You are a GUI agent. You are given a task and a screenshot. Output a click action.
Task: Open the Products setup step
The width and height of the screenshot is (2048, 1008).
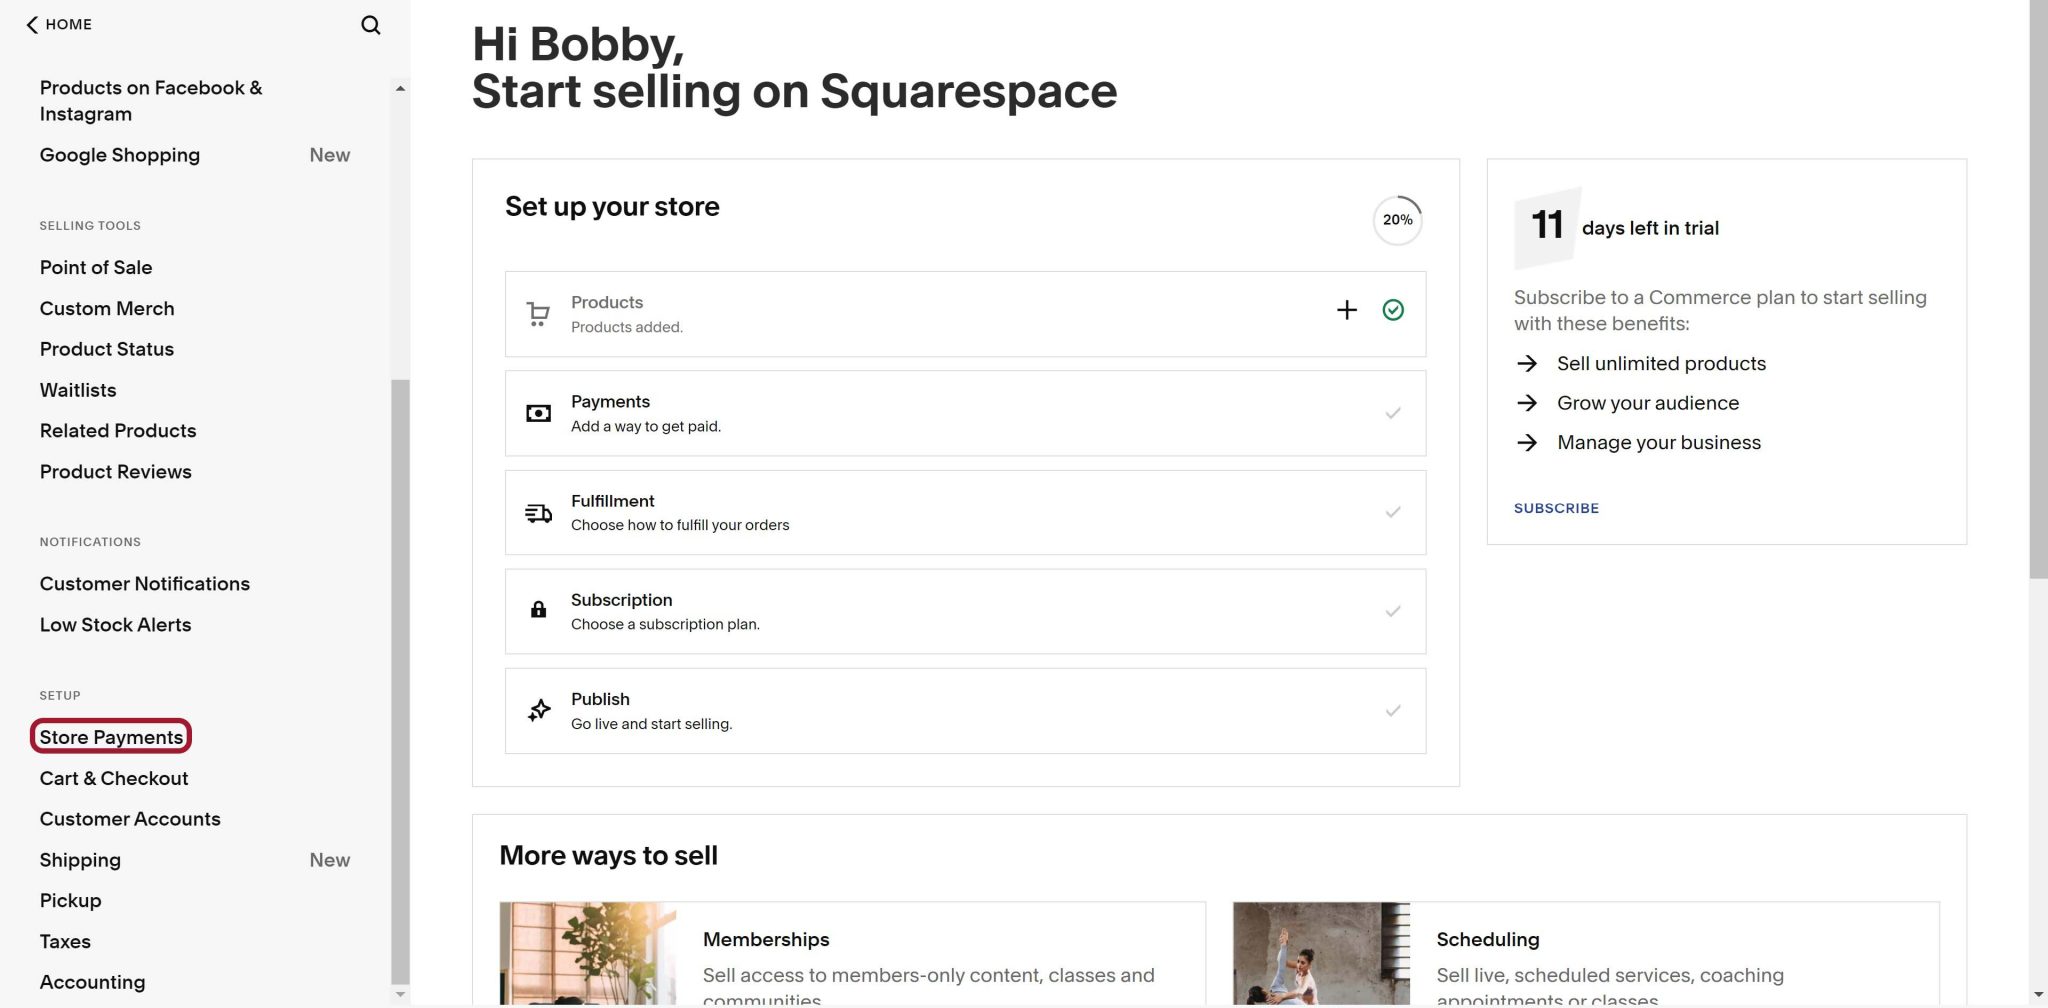965,314
